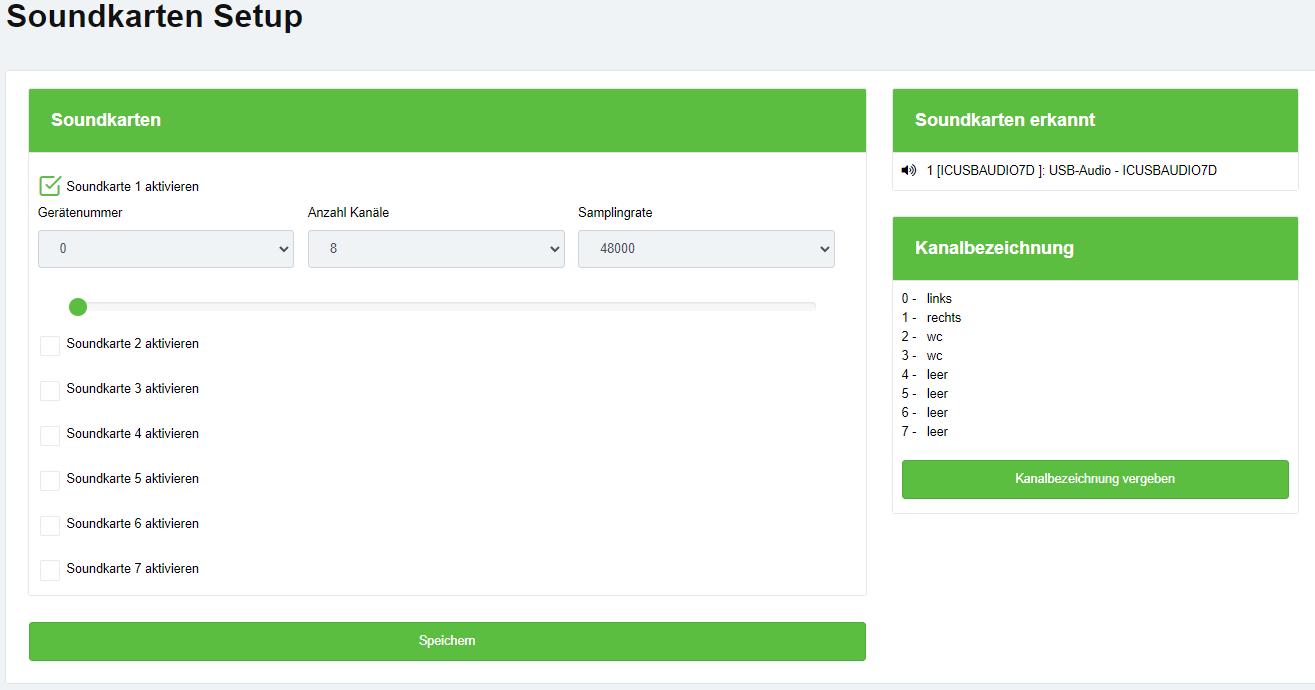Enable Soundkarte 3 aktivieren checkbox
The height and width of the screenshot is (690, 1315).
coord(50,390)
